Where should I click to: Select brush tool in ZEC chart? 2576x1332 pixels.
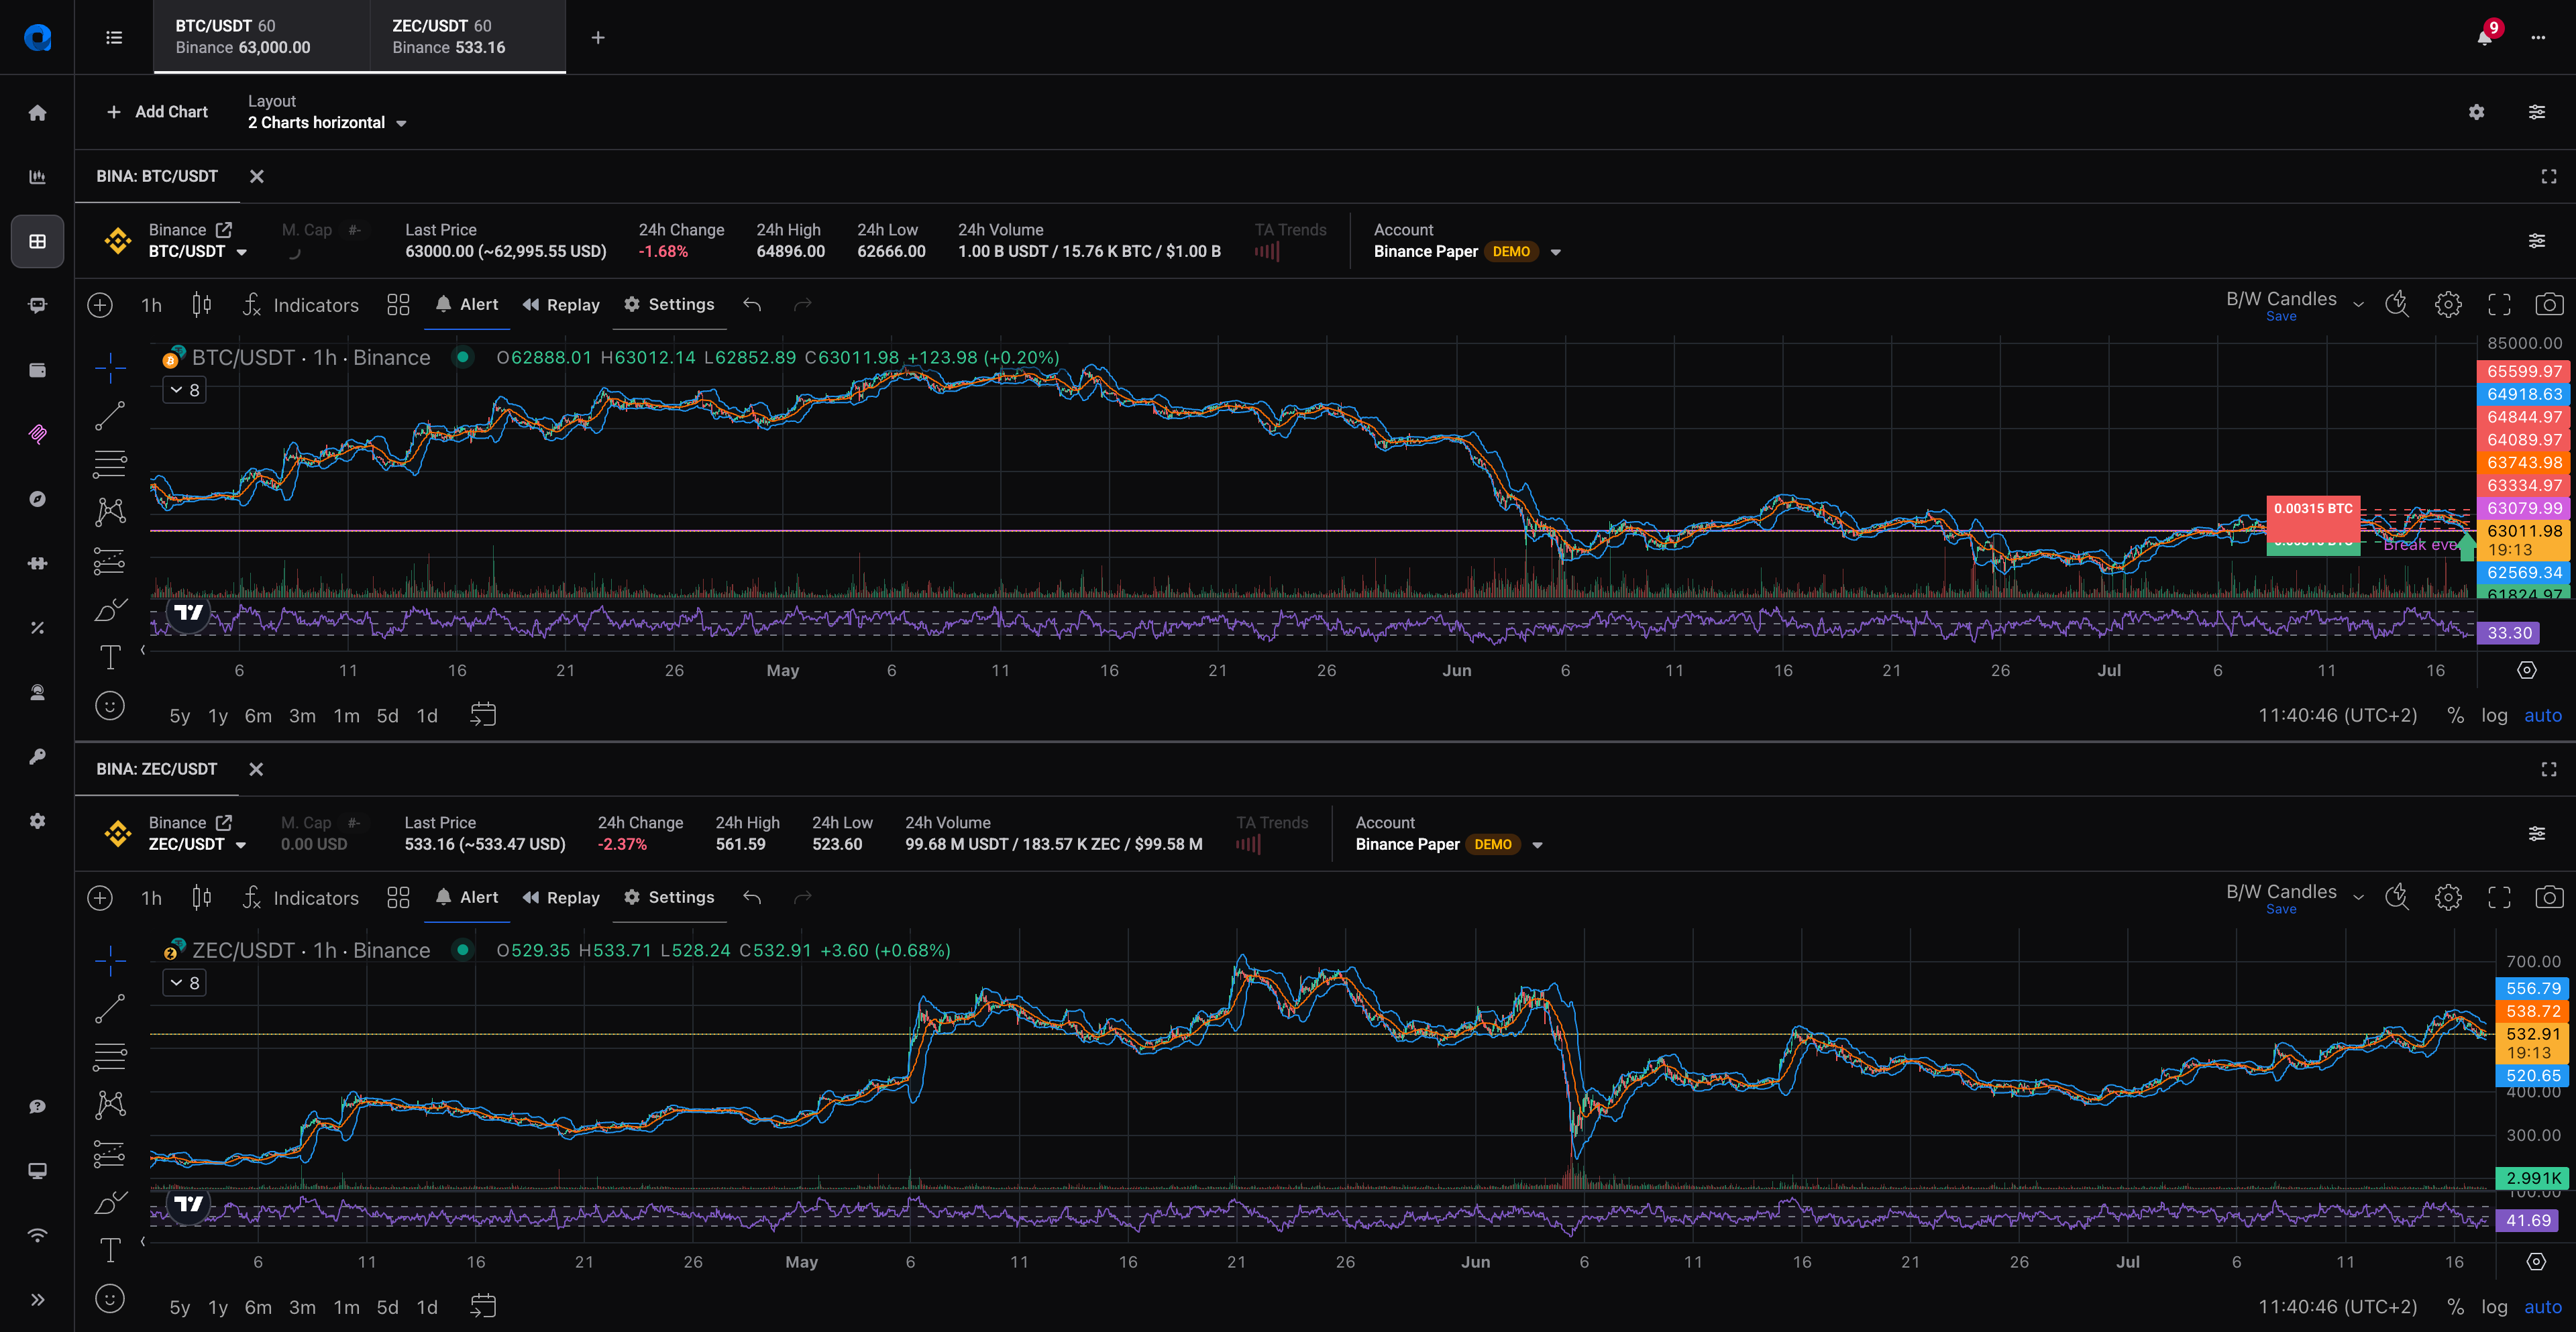110,1202
